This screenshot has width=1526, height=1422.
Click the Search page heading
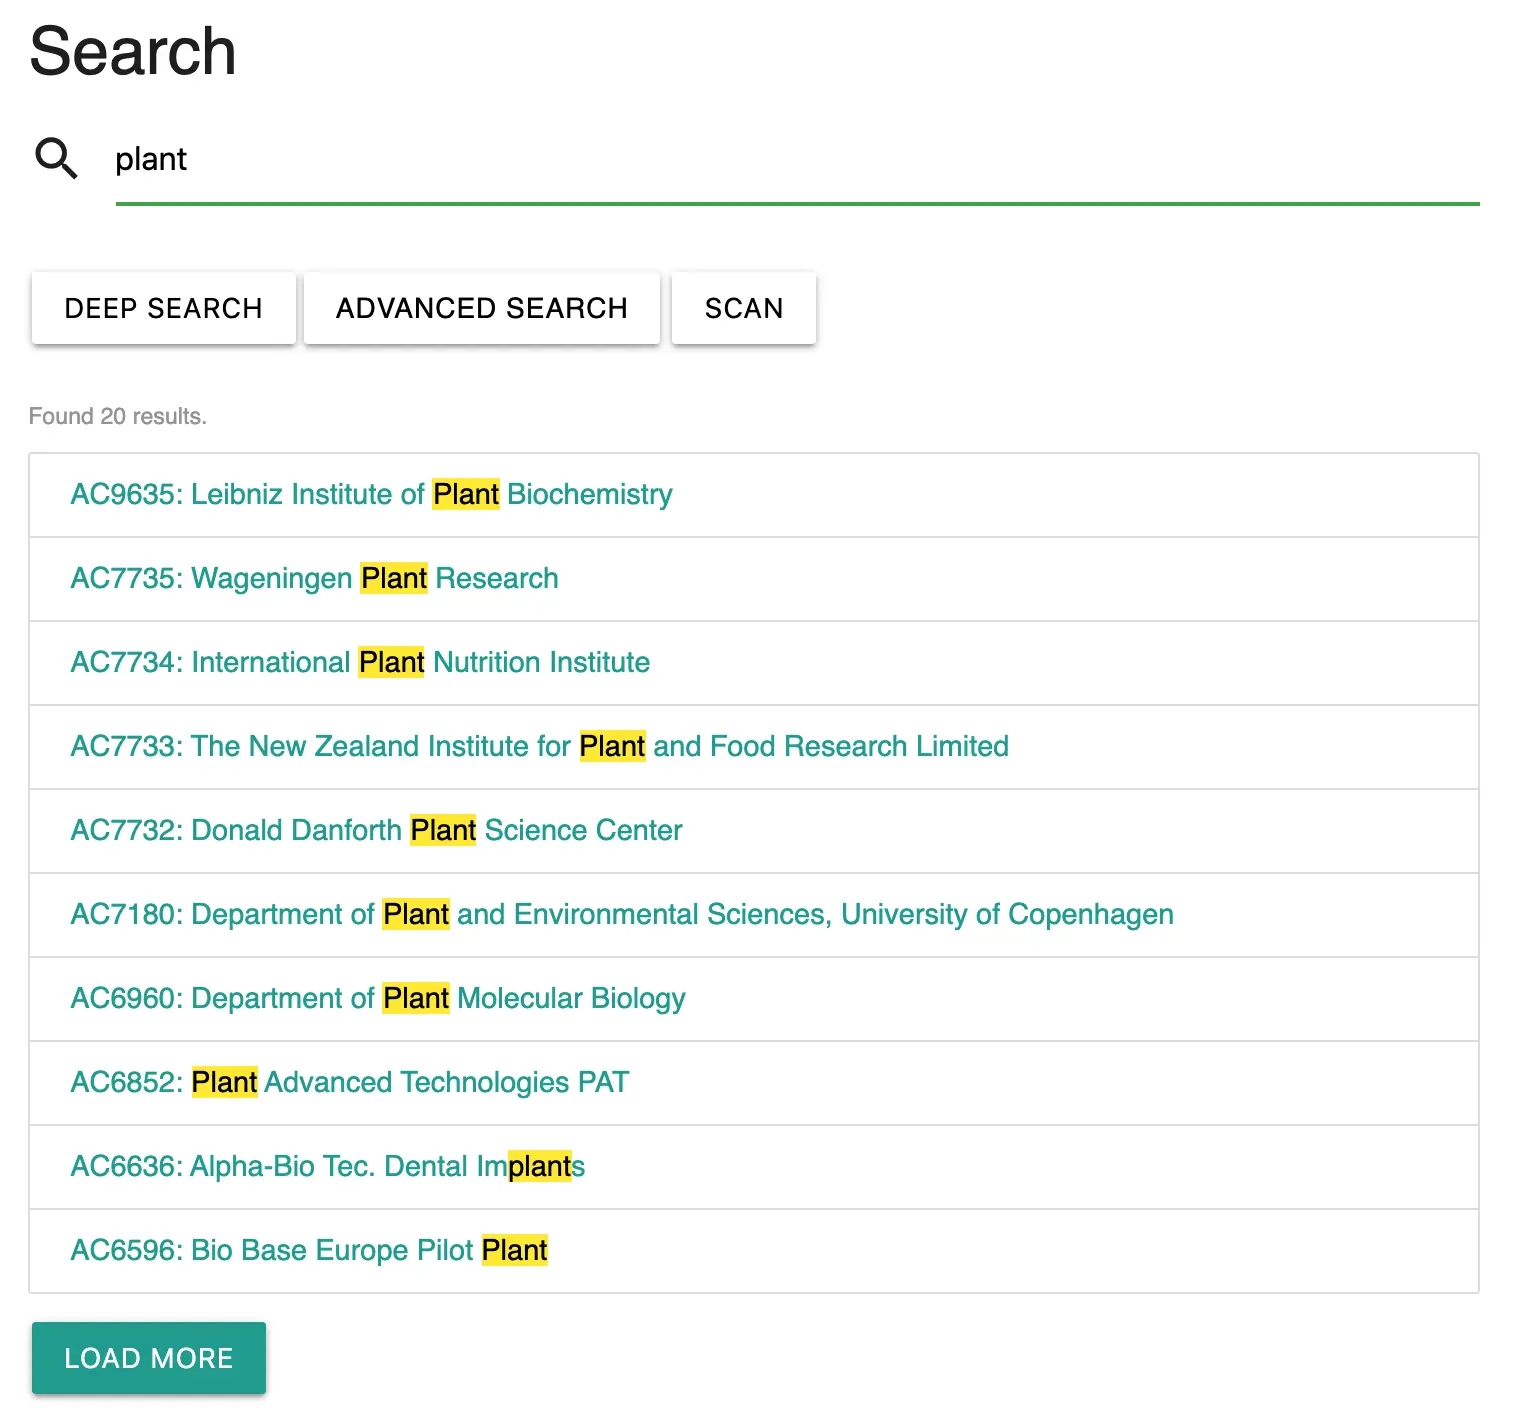133,51
